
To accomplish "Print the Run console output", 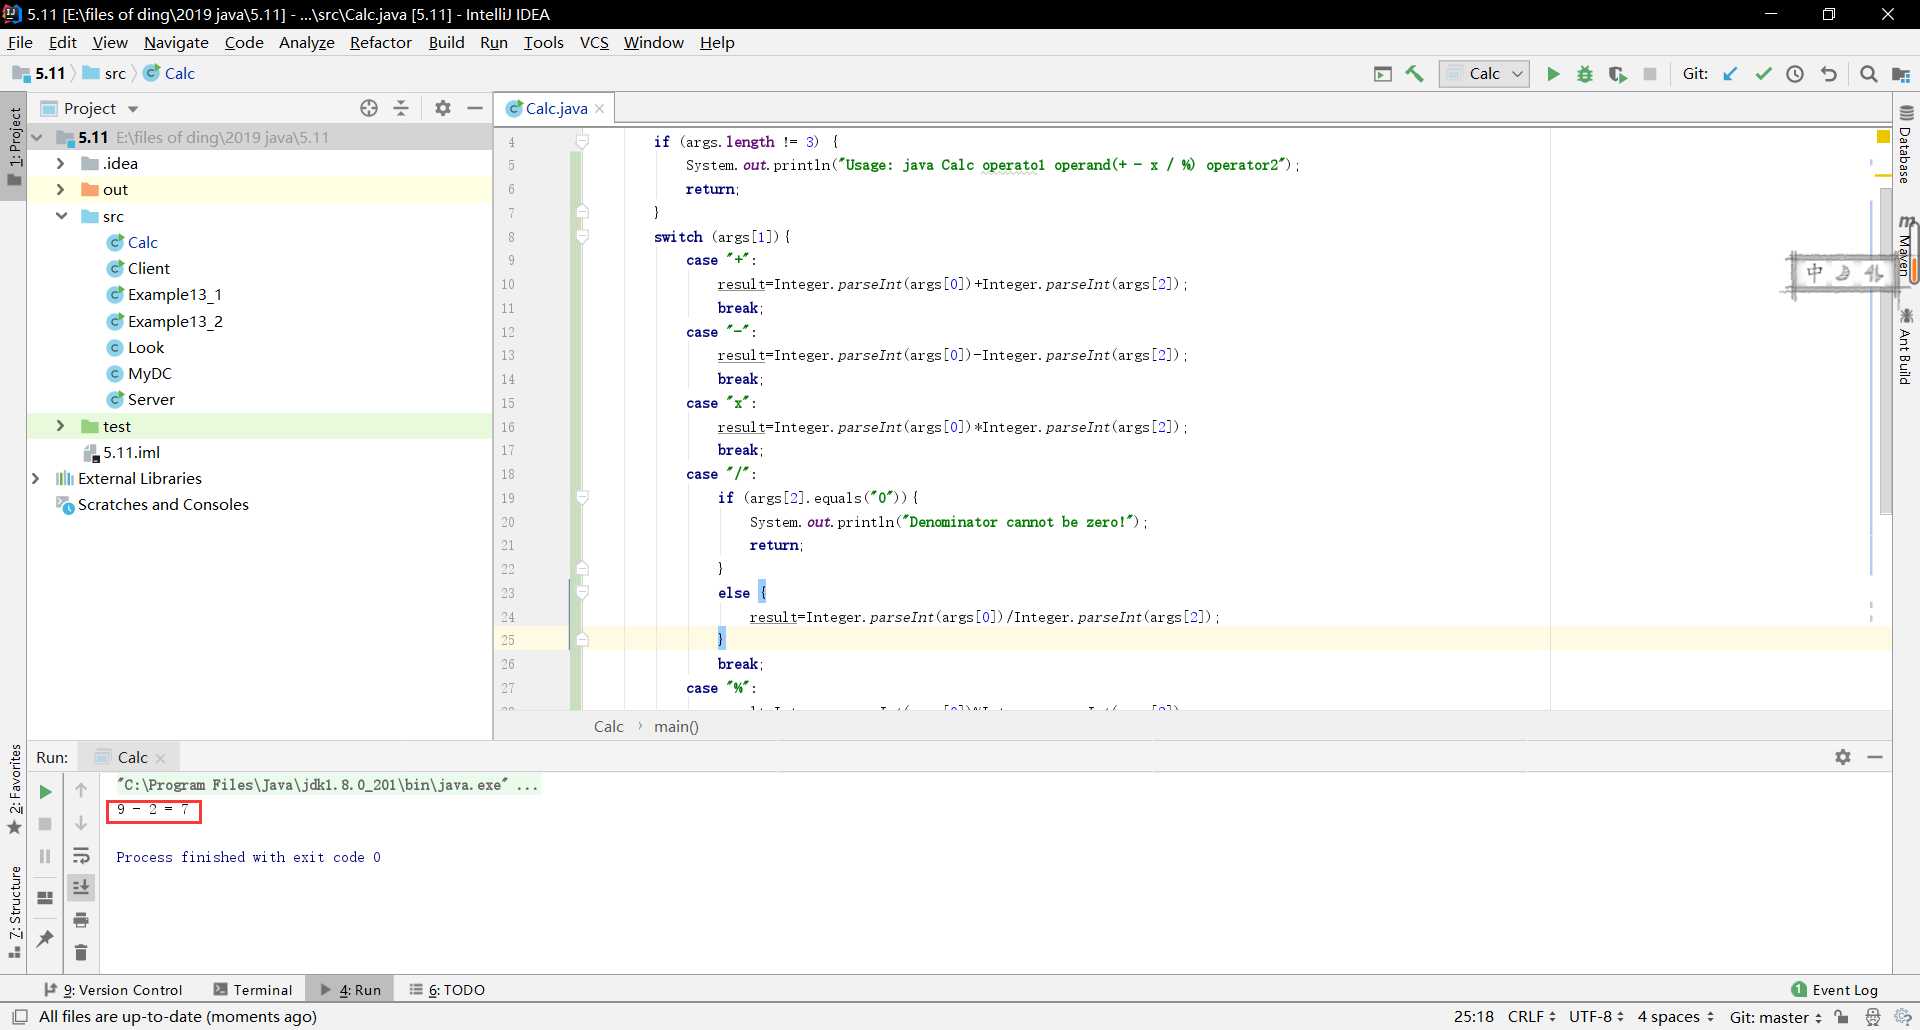I will pos(81,920).
